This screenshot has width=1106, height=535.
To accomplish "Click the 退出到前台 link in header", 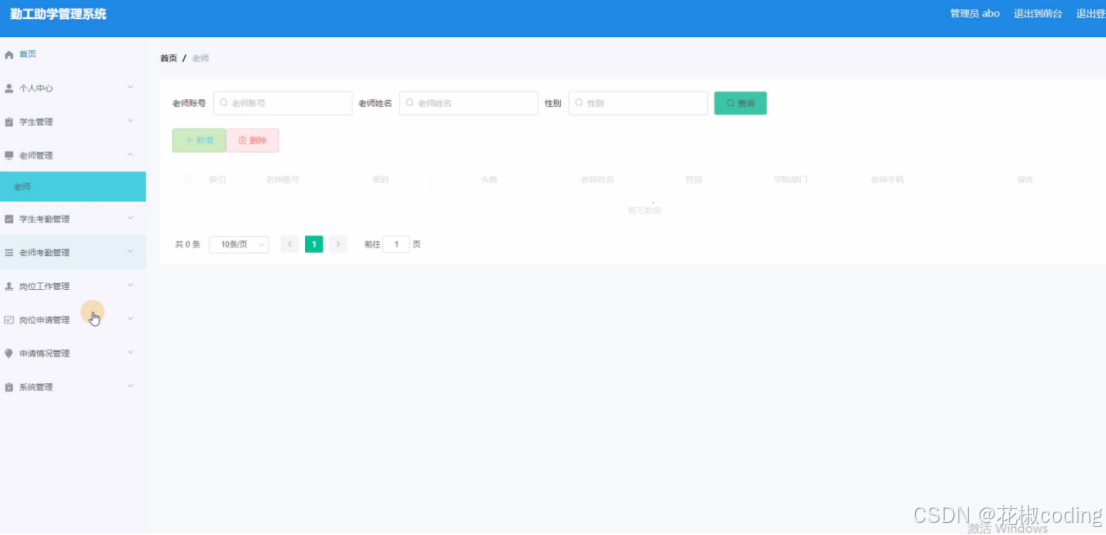I will [x=1038, y=14].
